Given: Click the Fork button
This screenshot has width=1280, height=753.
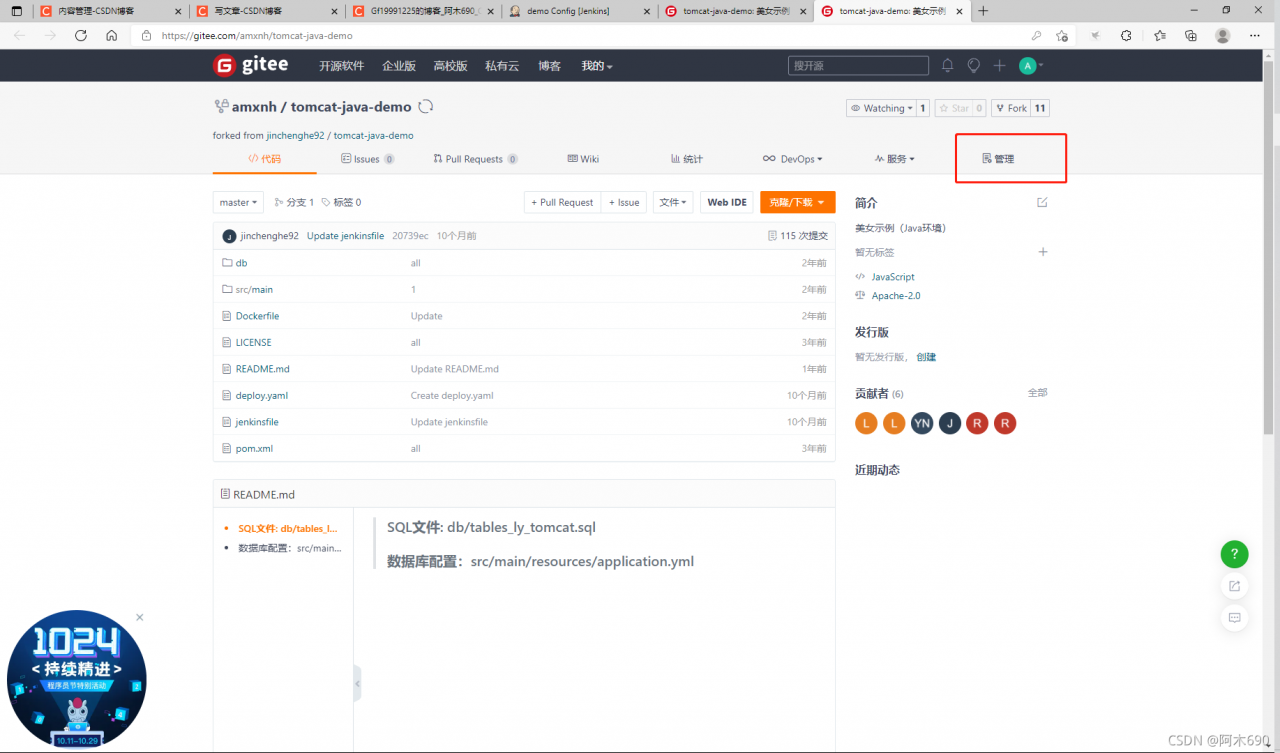Looking at the screenshot, I should coord(1011,108).
